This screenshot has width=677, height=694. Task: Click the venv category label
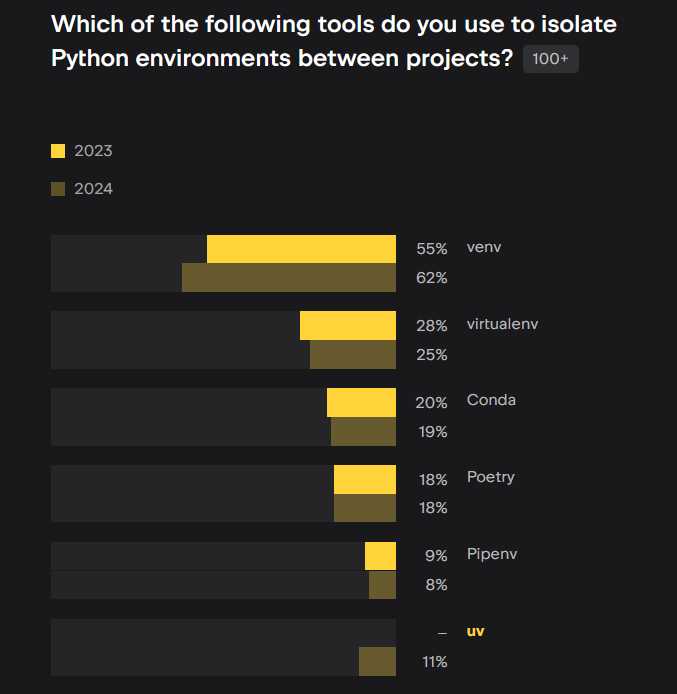coord(484,247)
